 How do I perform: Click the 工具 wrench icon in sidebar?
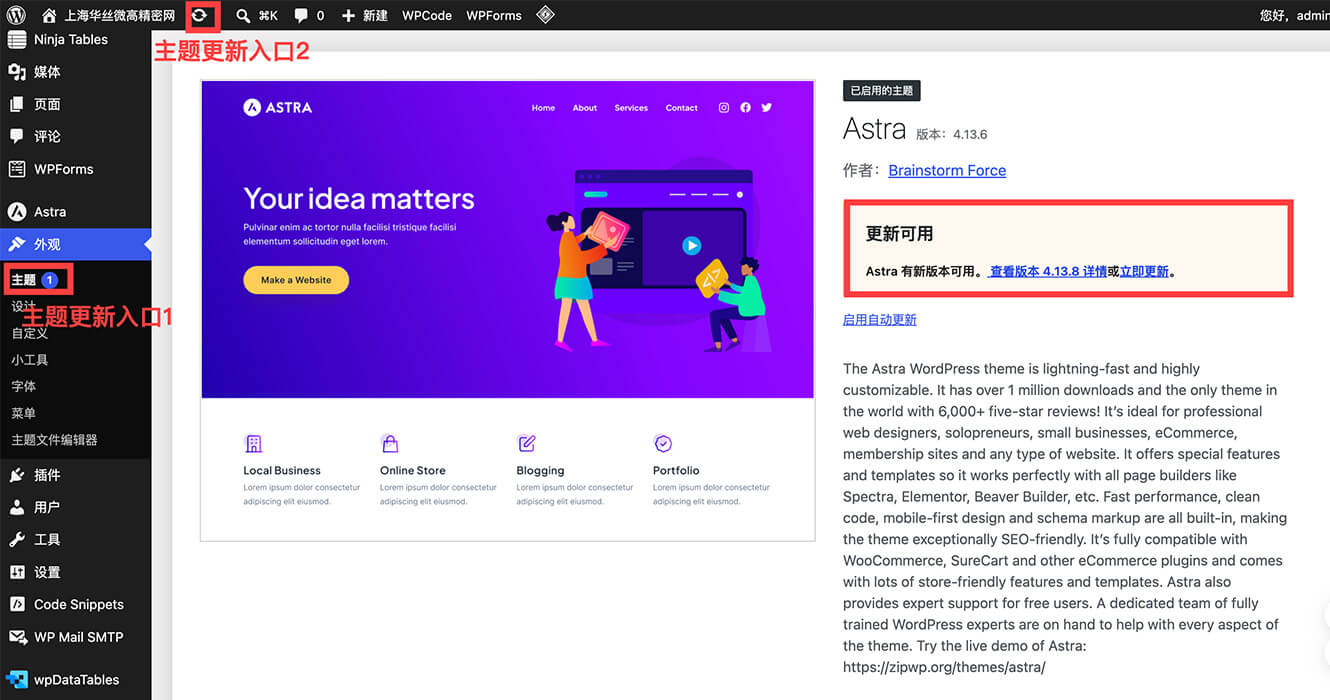pyautogui.click(x=17, y=539)
